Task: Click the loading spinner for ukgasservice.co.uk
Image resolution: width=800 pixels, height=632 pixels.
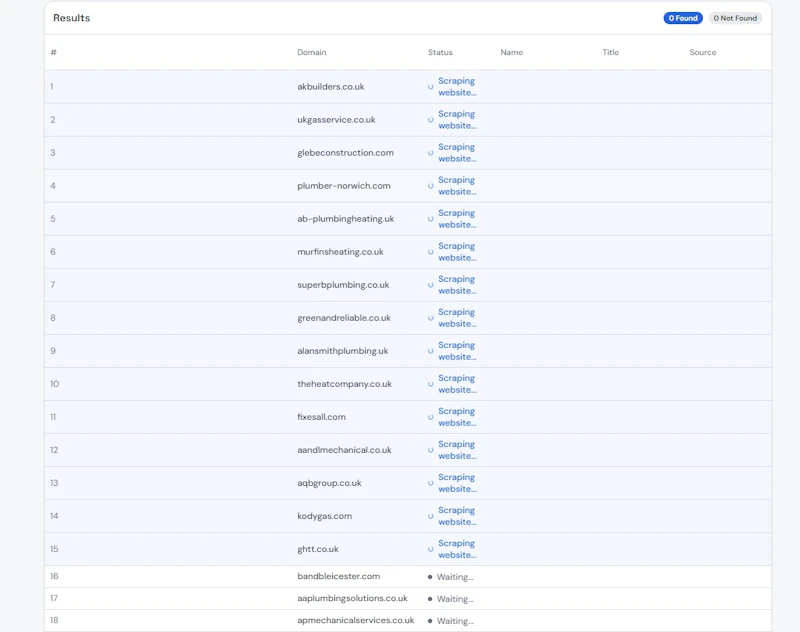Action: 431,120
